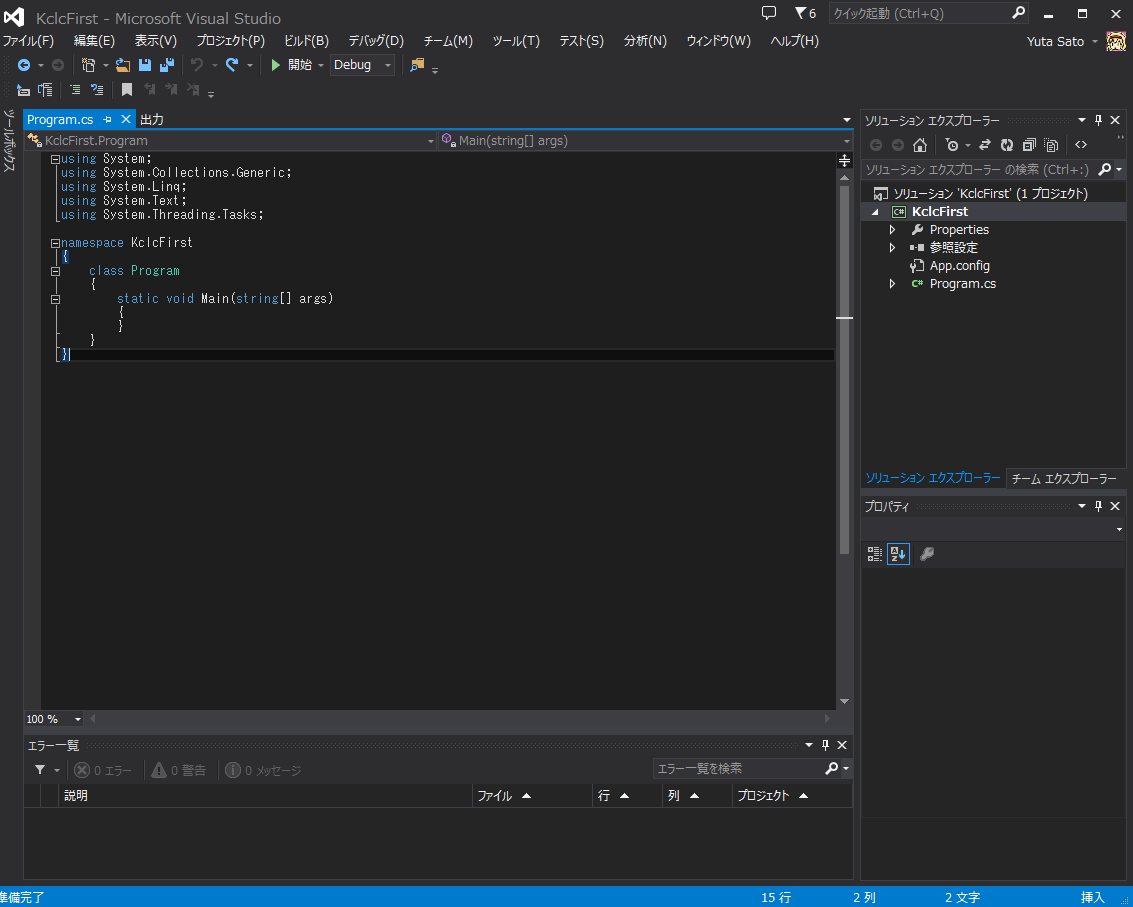
Task: Click the Open File folder icon
Action: tap(123, 65)
